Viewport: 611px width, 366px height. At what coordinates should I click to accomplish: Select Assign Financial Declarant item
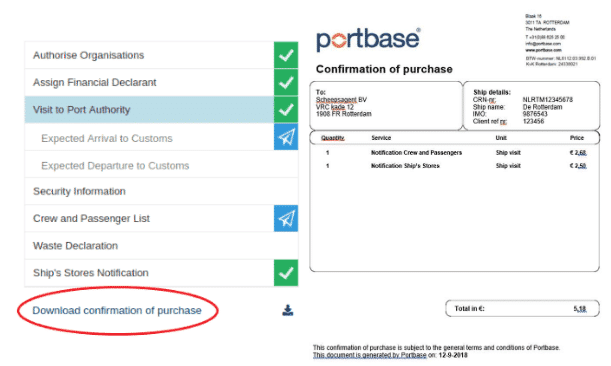(149, 83)
